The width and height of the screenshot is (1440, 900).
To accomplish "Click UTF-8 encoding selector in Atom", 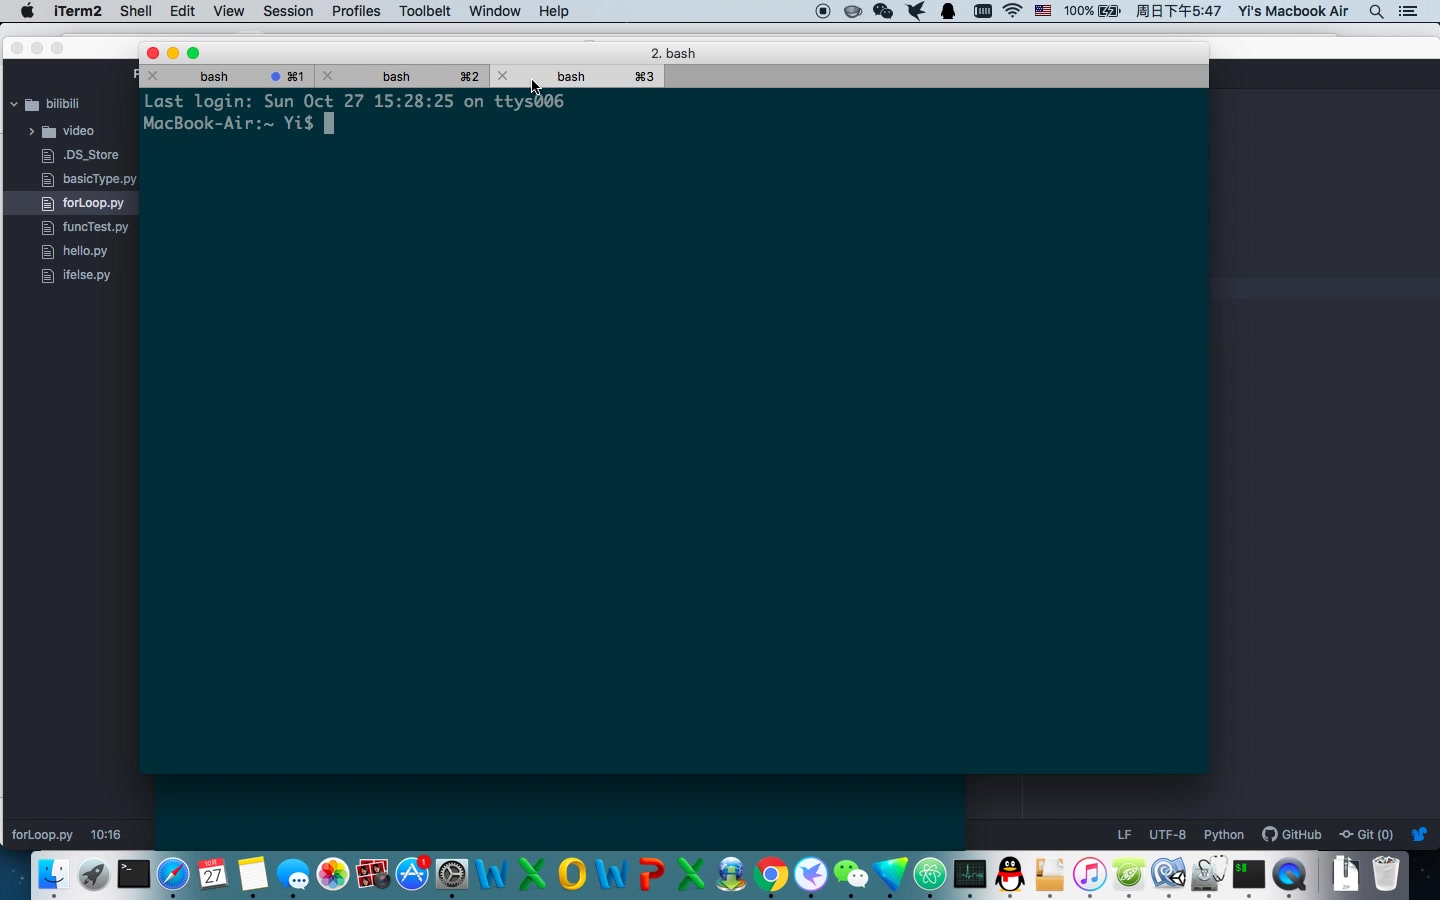I will (1167, 834).
